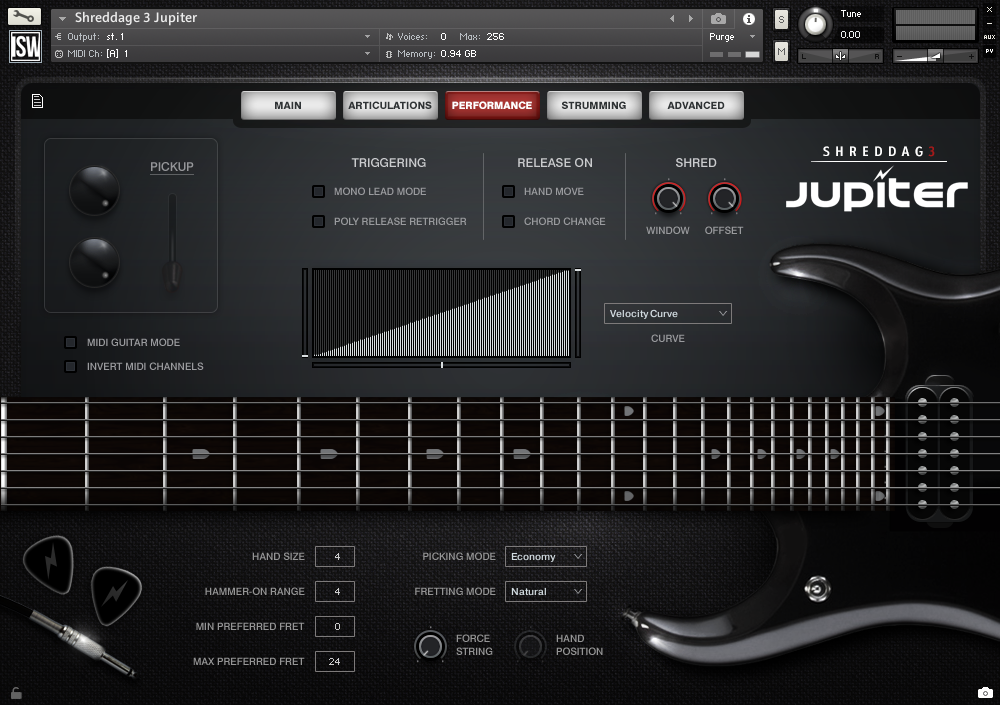Image resolution: width=1000 pixels, height=705 pixels.
Task: Open the Purge dropdown menu
Action: [722, 36]
